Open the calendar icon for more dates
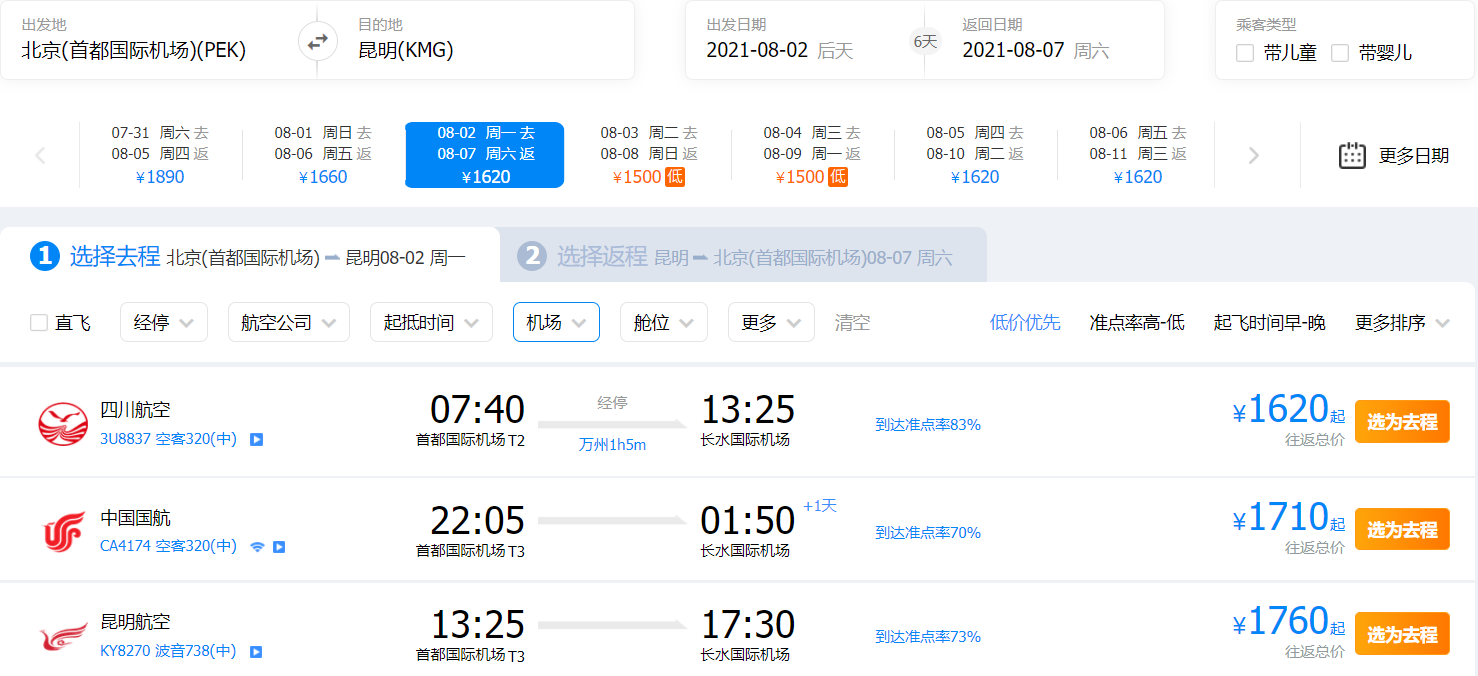The image size is (1478, 676). pos(1352,155)
